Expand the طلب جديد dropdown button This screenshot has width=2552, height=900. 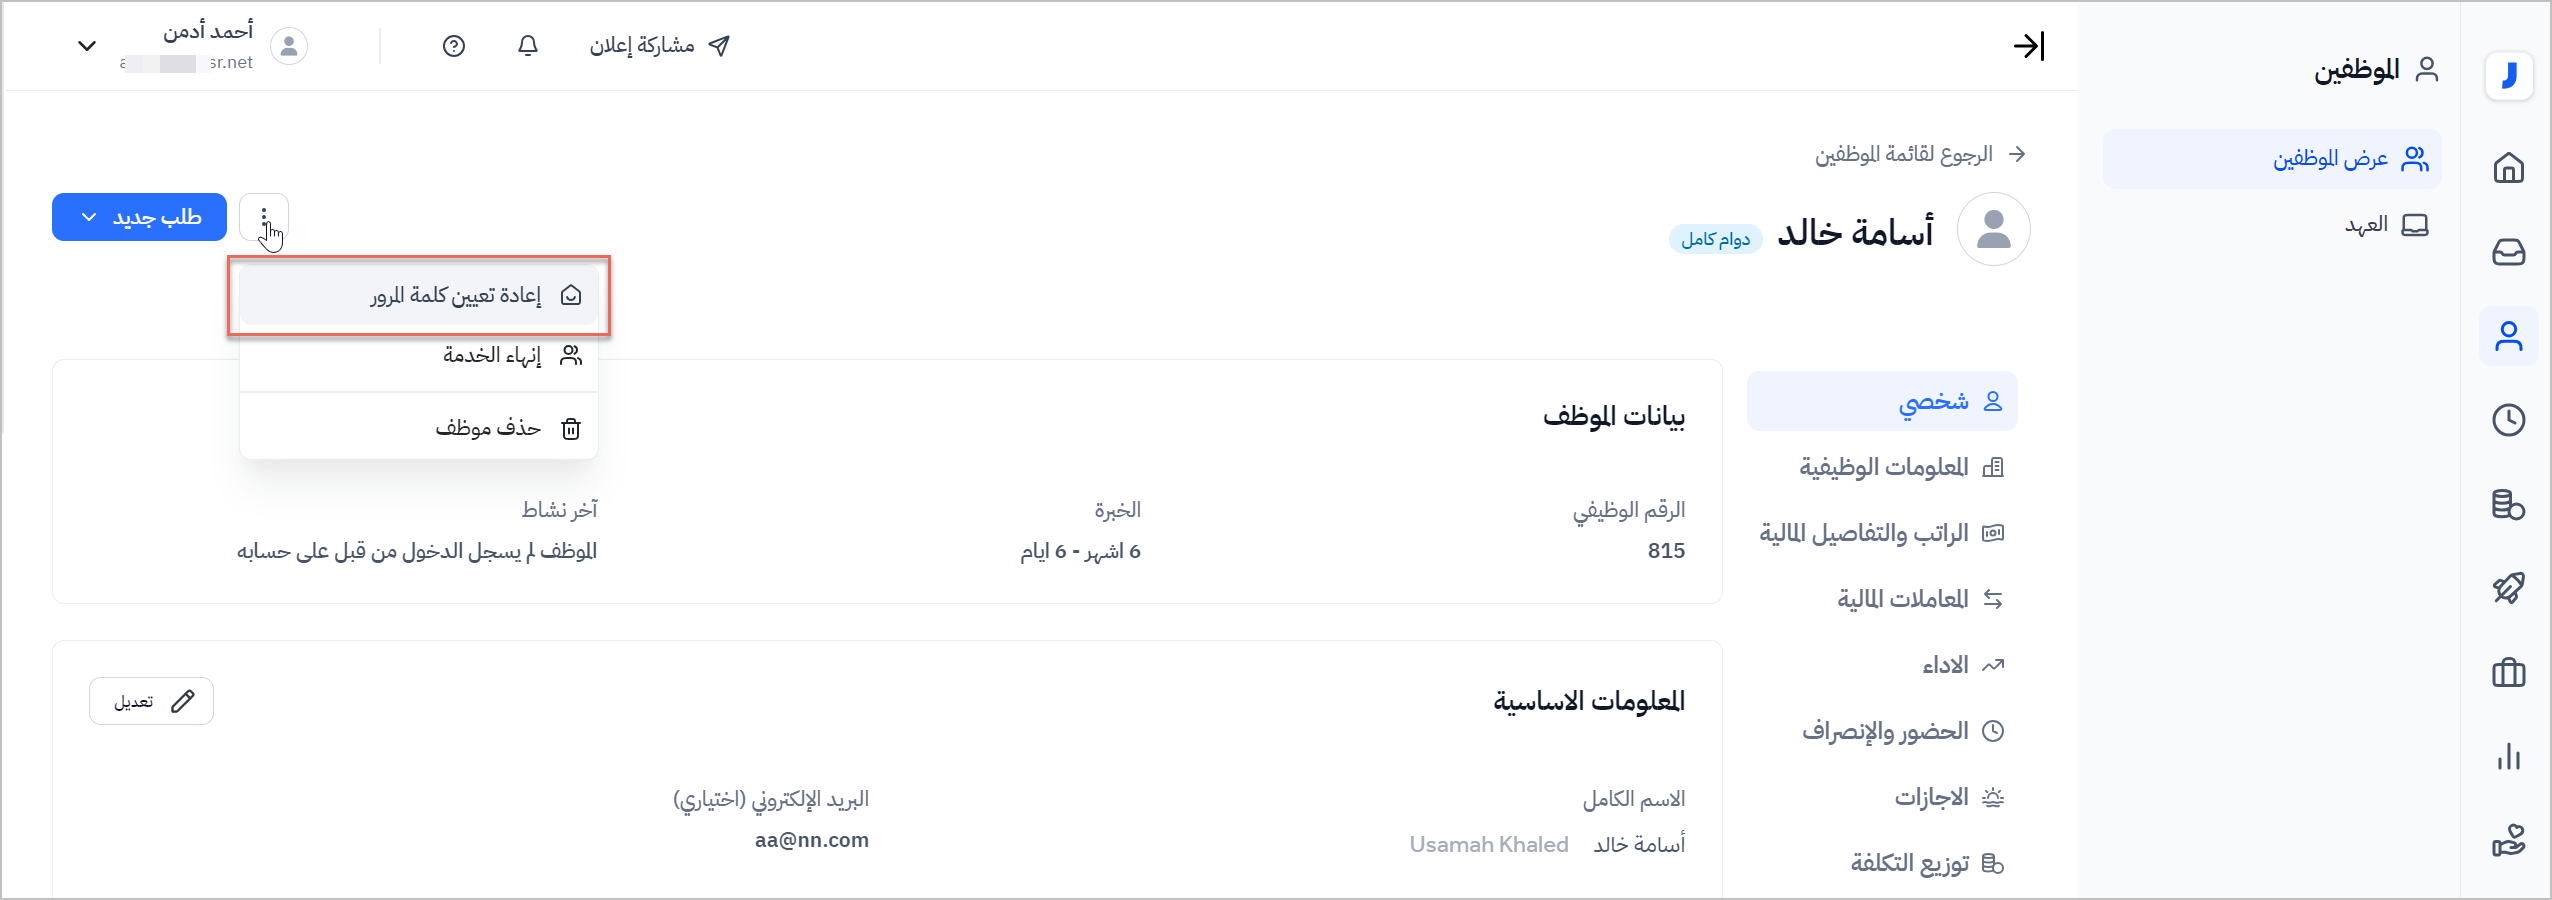pos(139,217)
